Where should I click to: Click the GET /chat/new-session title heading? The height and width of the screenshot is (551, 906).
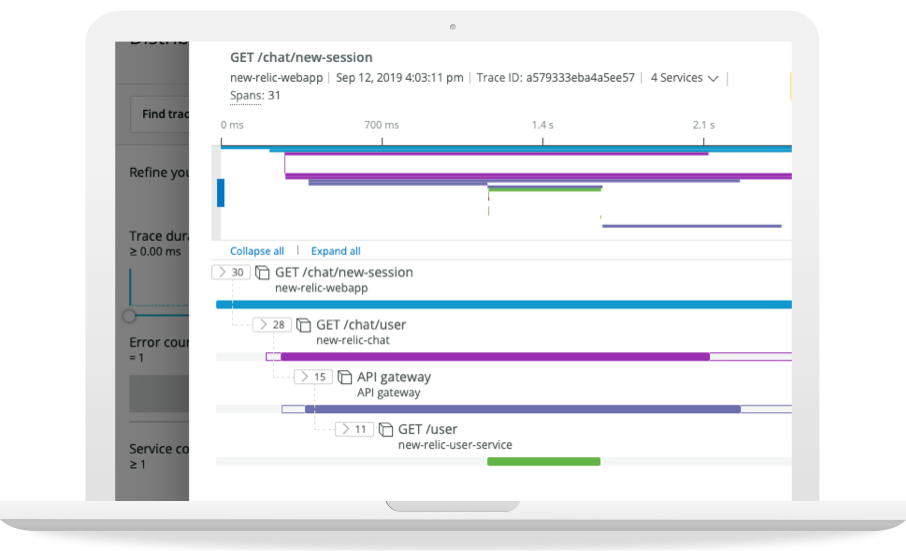[x=301, y=57]
